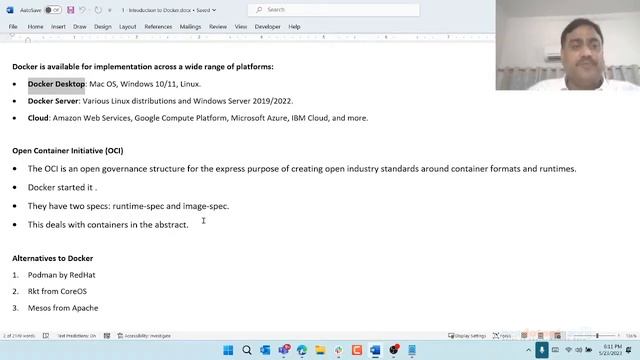
Task: Open the notifications bell icon
Action: 629,350
